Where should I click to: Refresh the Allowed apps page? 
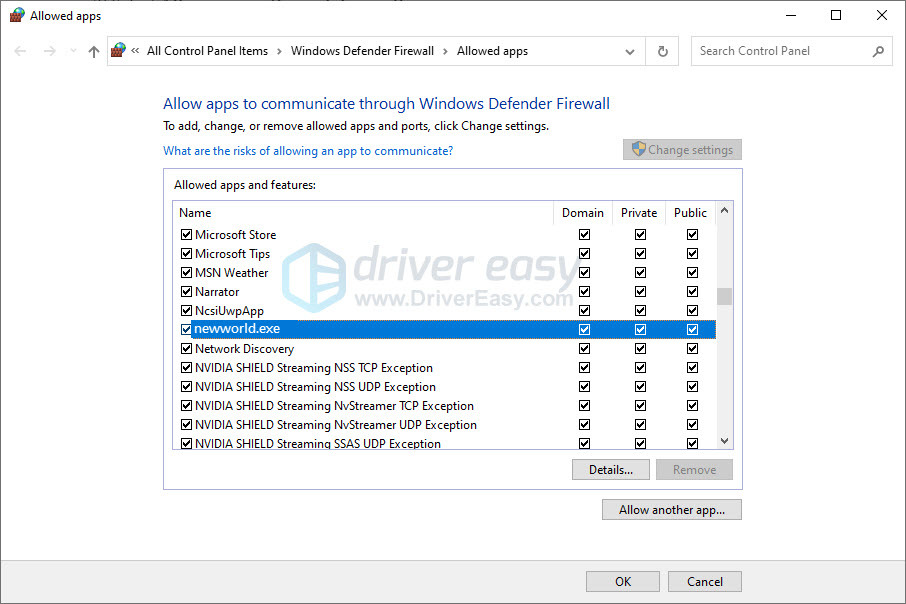point(663,51)
